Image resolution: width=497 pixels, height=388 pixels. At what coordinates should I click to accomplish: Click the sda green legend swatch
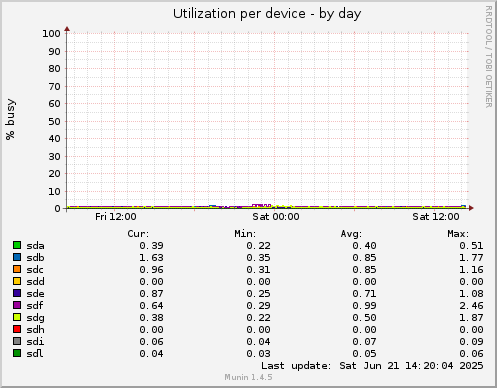point(17,245)
